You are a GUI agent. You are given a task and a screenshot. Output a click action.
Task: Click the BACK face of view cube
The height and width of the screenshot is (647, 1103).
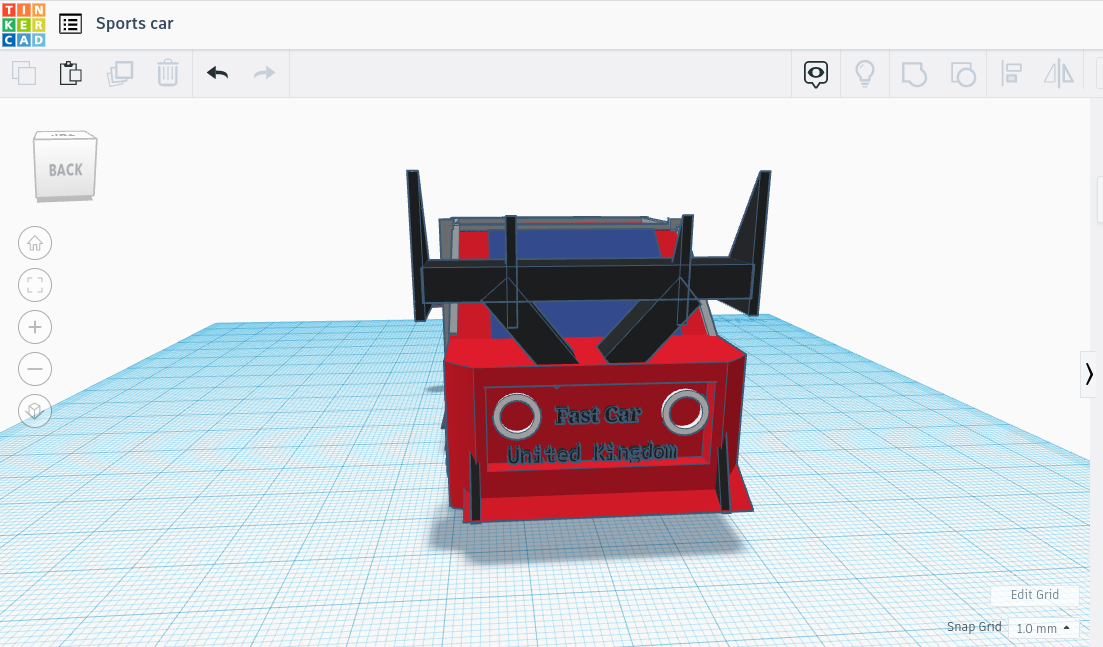65,167
